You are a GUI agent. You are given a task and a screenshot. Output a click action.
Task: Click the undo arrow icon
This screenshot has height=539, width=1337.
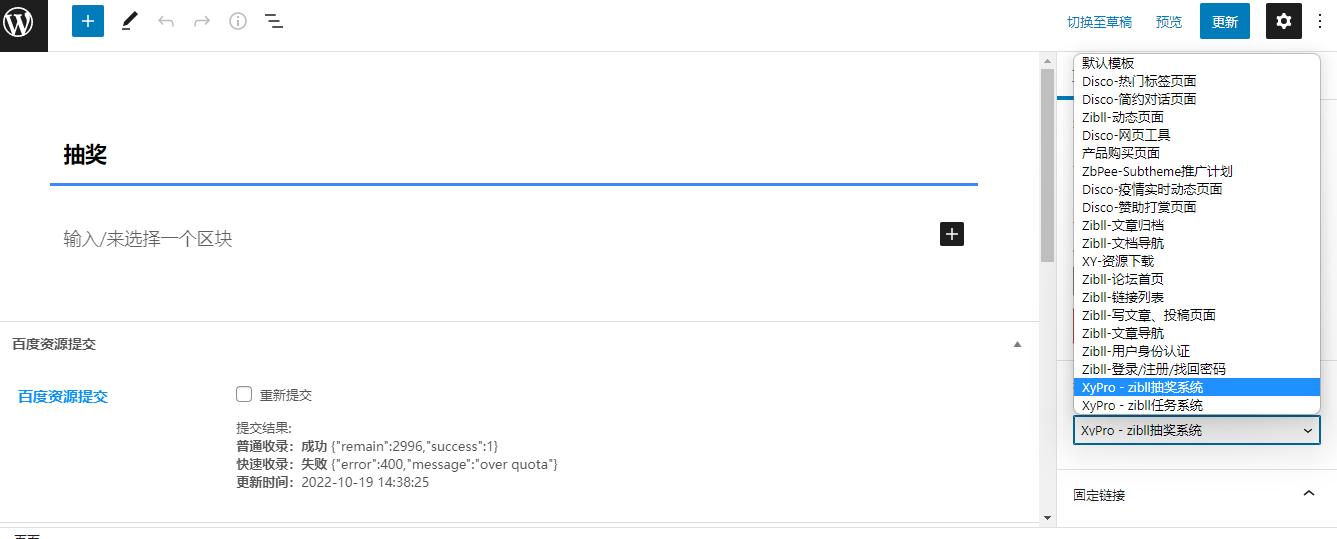pos(166,21)
